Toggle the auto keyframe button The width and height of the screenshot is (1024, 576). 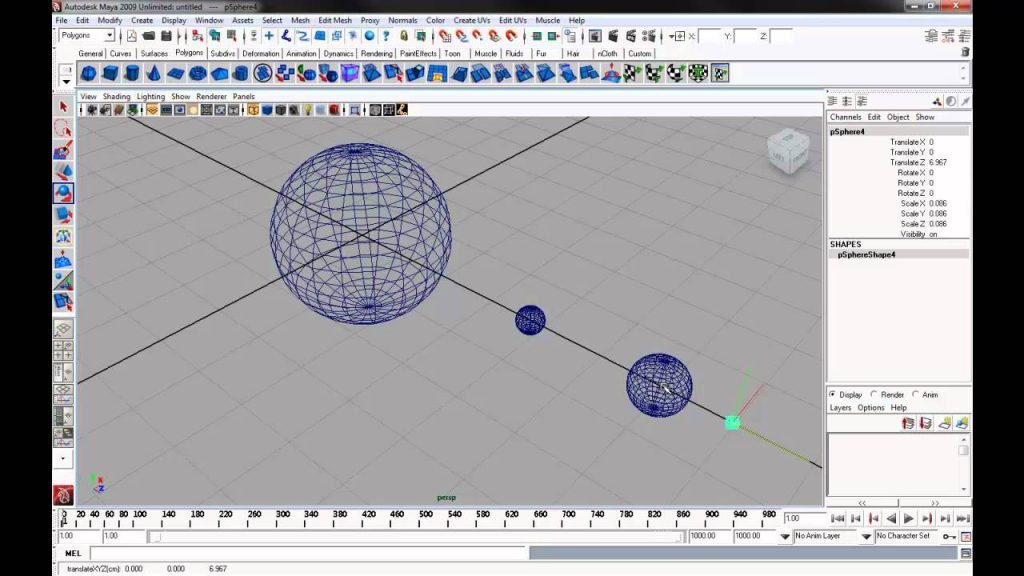(x=949, y=536)
